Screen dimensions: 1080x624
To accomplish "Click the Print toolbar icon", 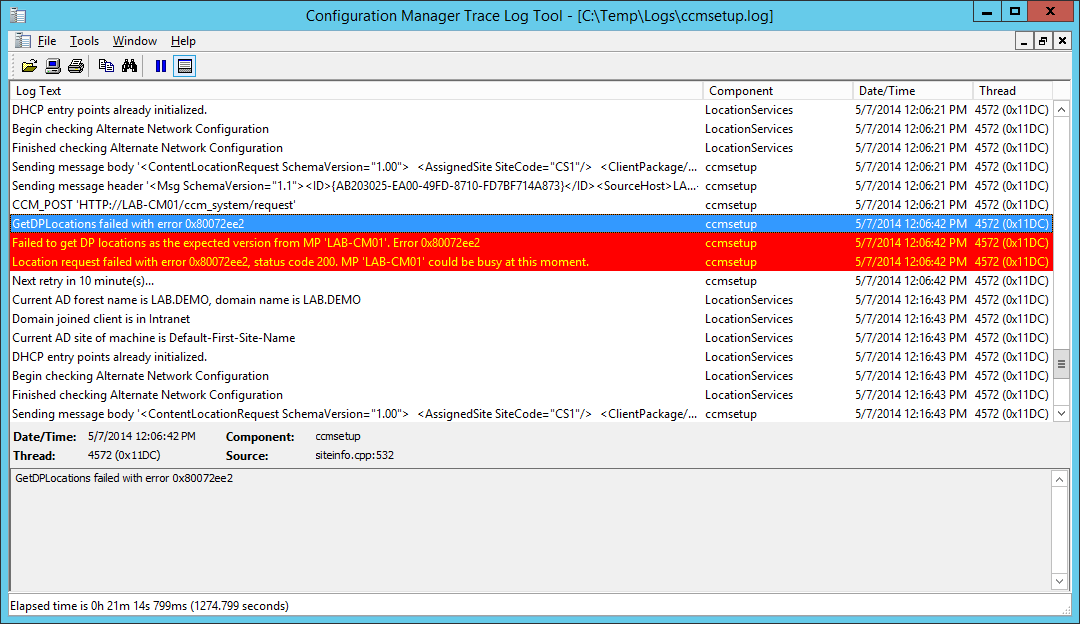I will click(76, 66).
